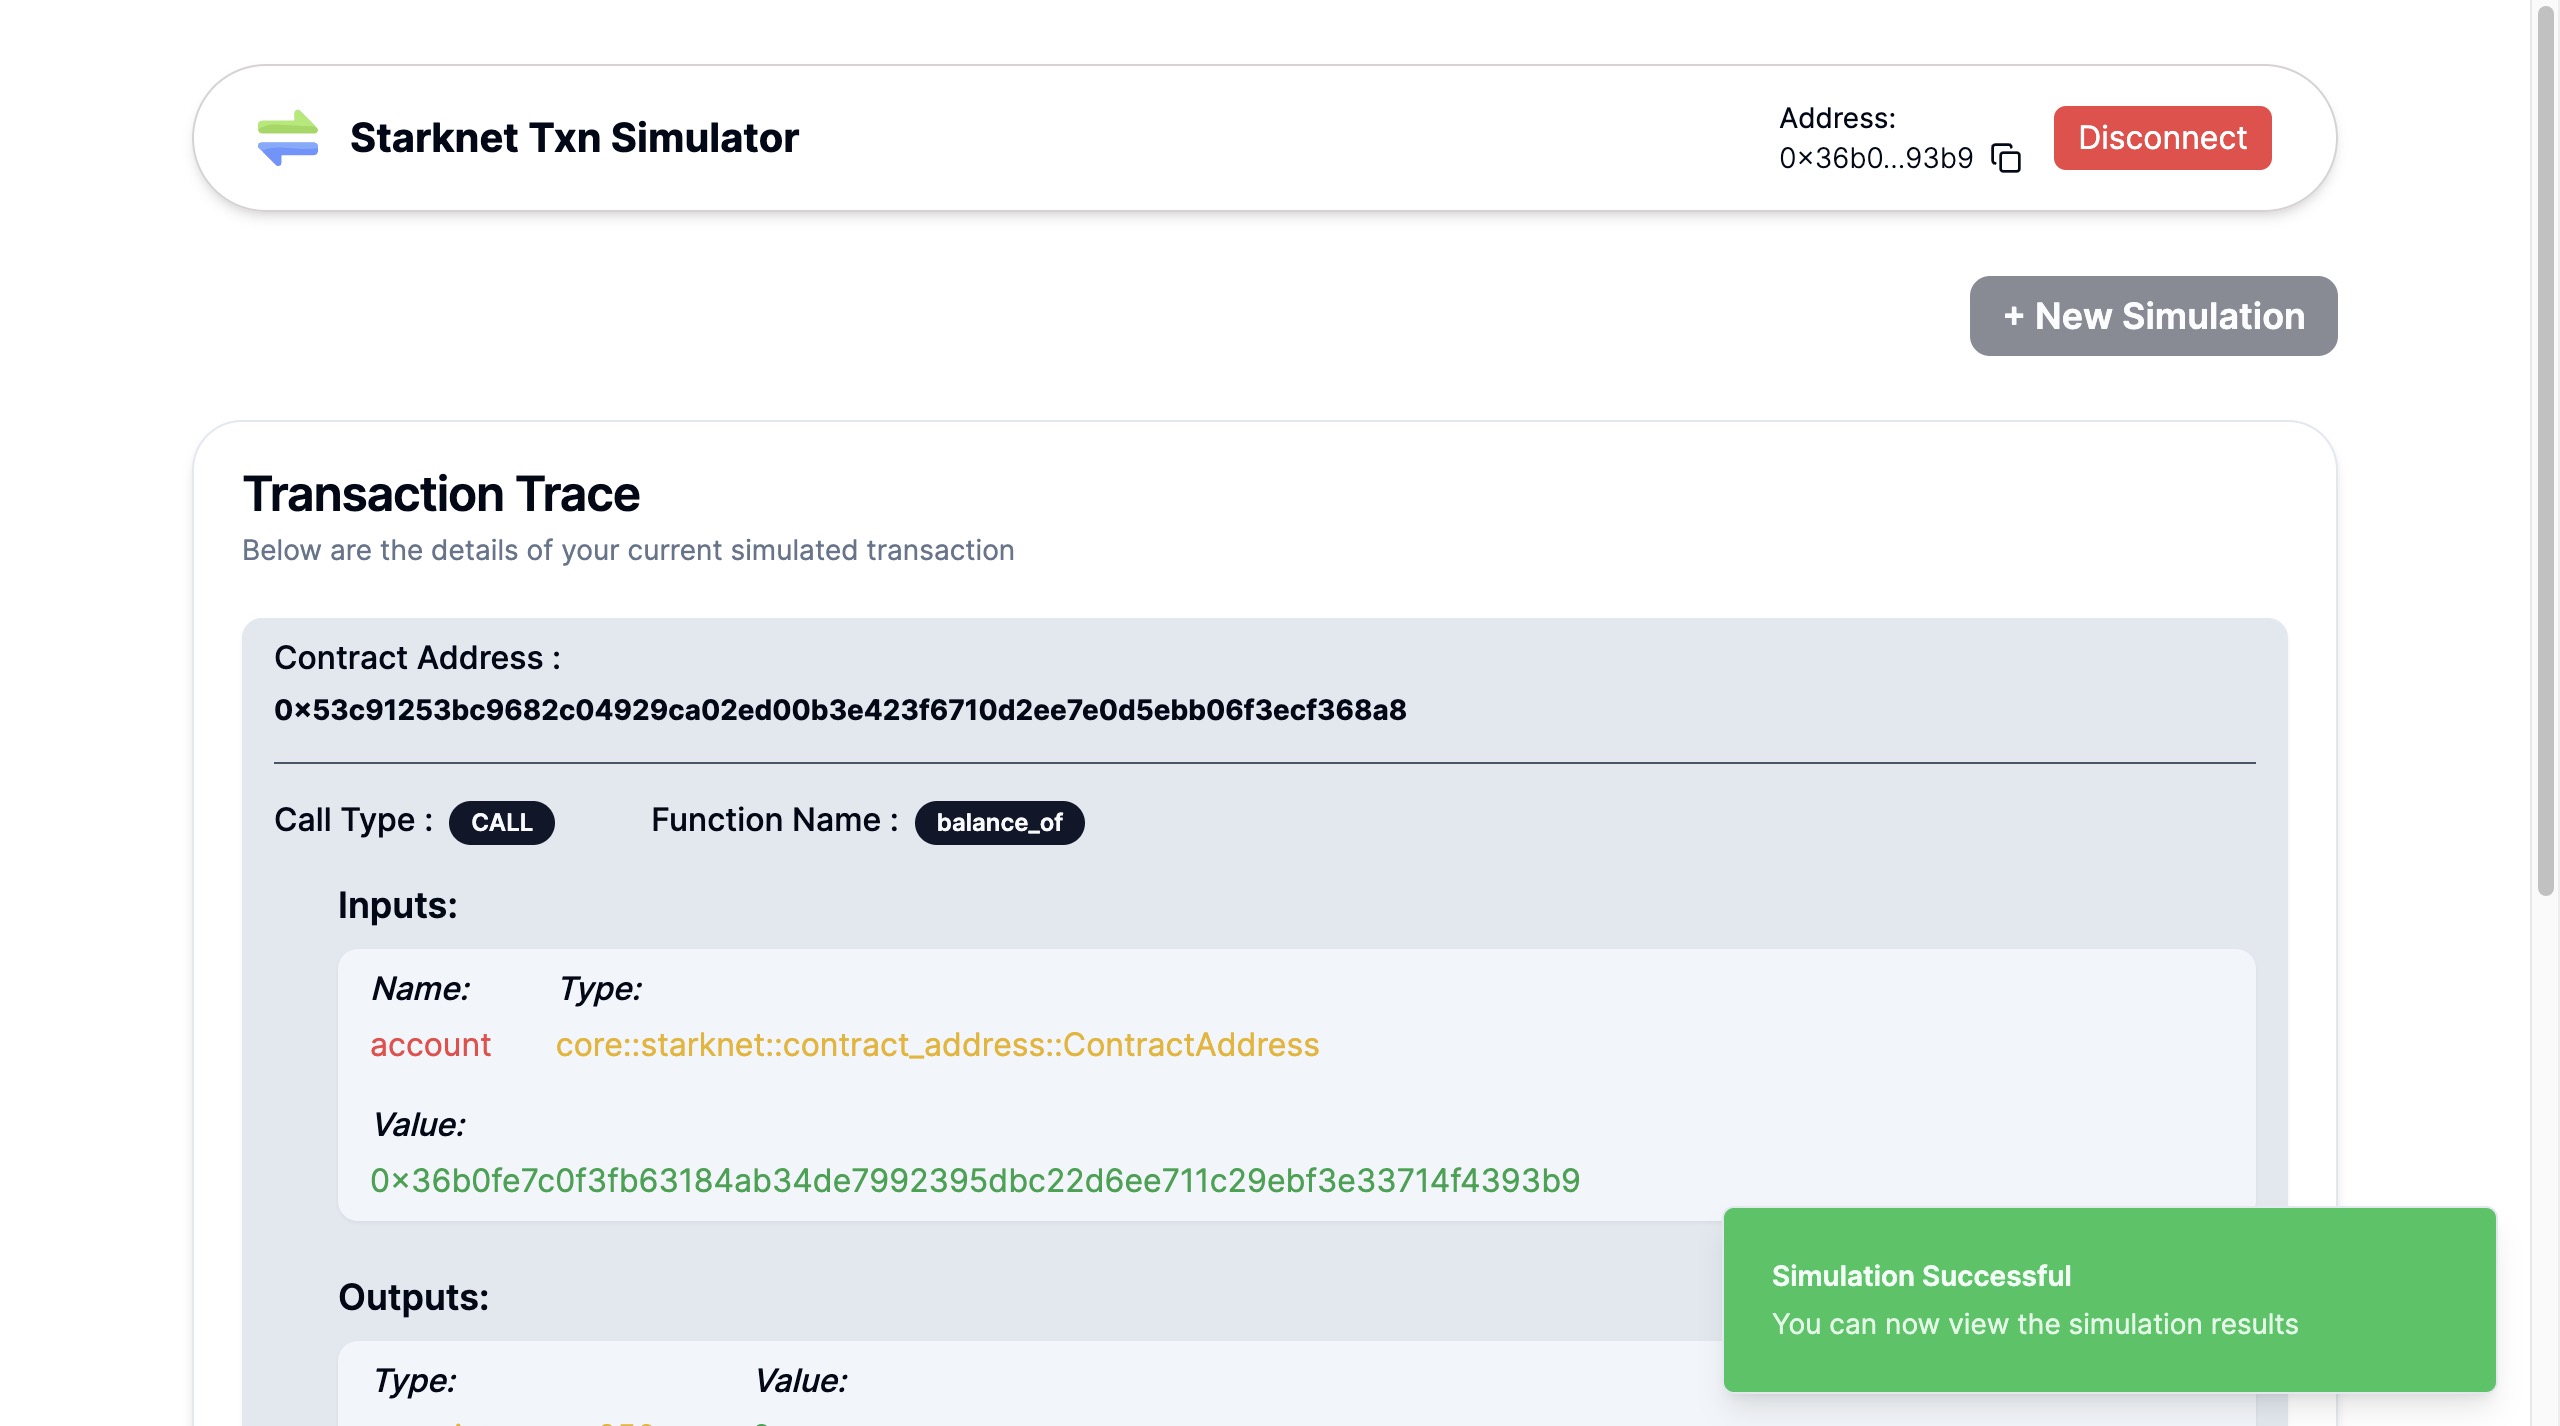Click the 'Call Type :' label
The height and width of the screenshot is (1426, 2560).
[353, 820]
